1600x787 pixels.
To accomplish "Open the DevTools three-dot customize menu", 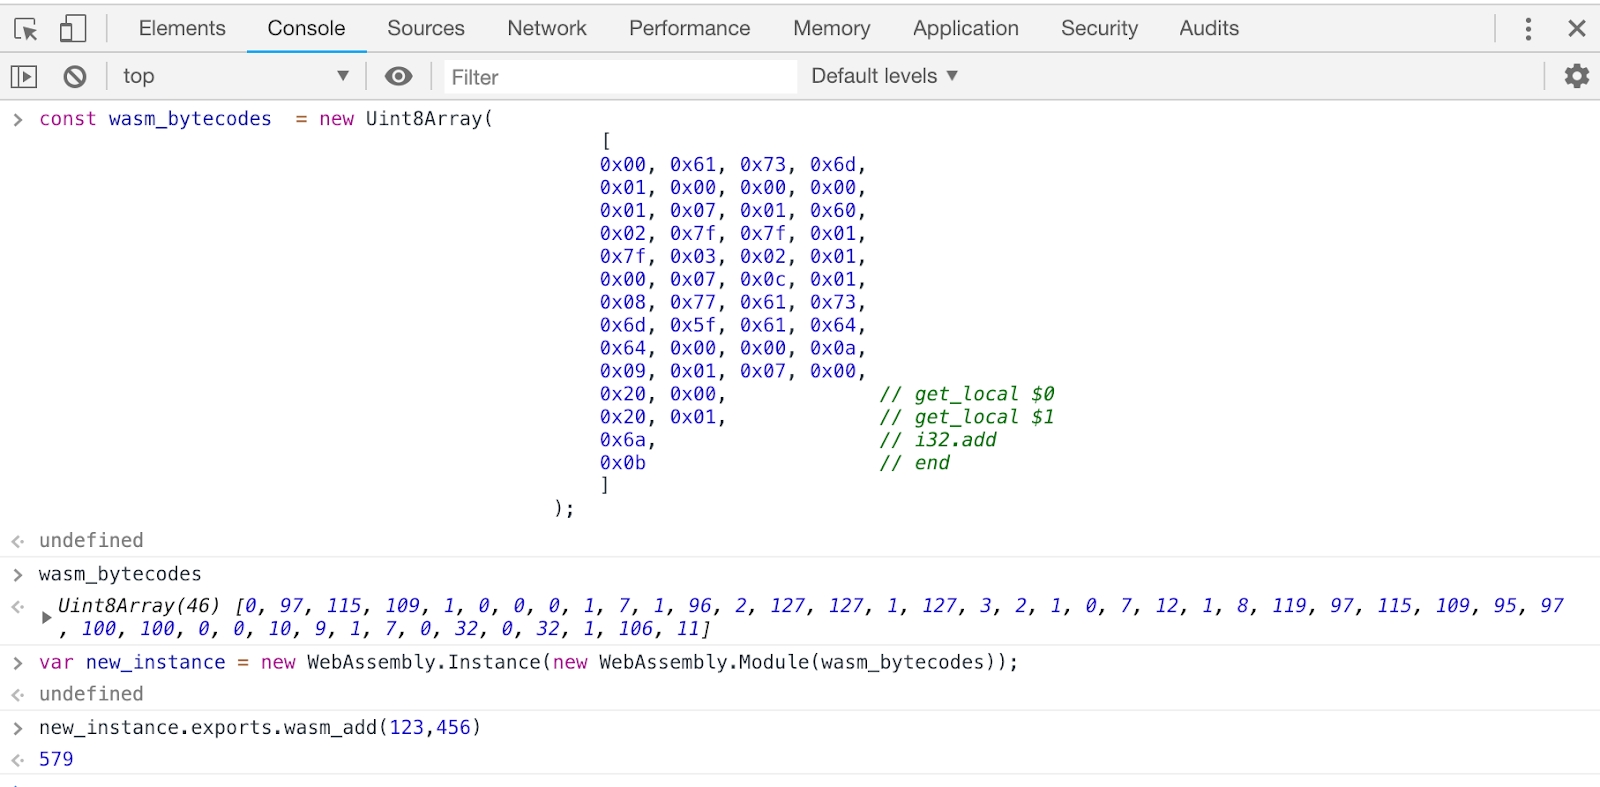I will [x=1528, y=29].
